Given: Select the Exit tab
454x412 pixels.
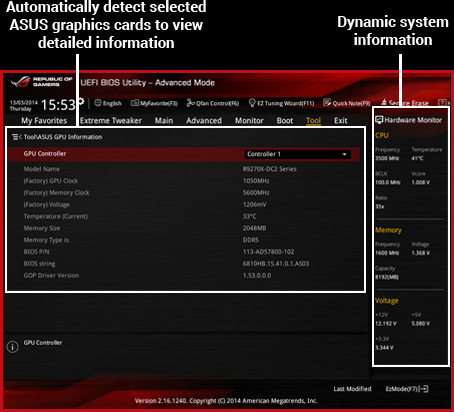Looking at the screenshot, I should [x=341, y=121].
